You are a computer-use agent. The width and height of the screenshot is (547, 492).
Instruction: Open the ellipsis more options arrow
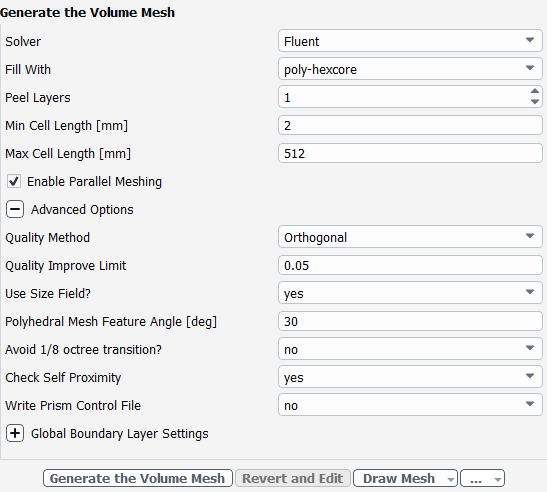pos(498,479)
